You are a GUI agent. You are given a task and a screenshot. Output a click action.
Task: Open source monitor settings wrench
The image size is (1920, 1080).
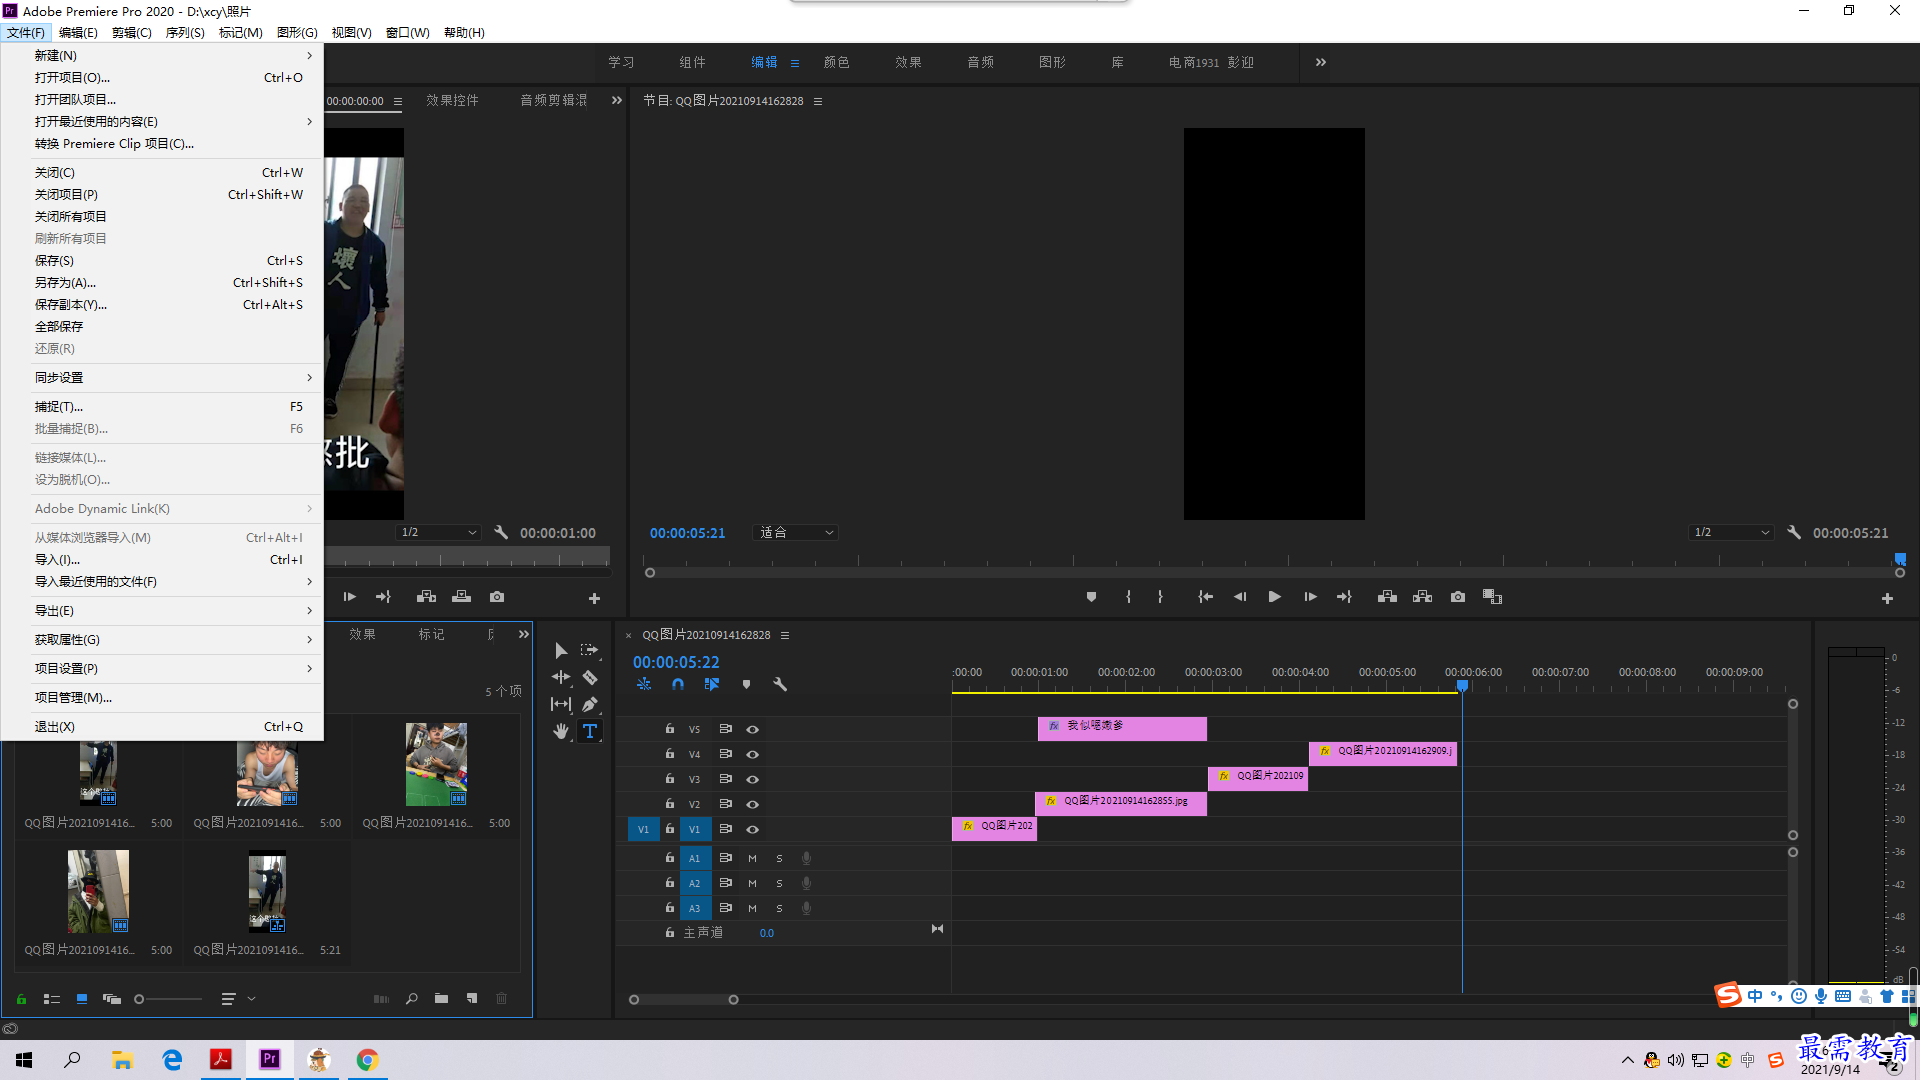coord(501,532)
